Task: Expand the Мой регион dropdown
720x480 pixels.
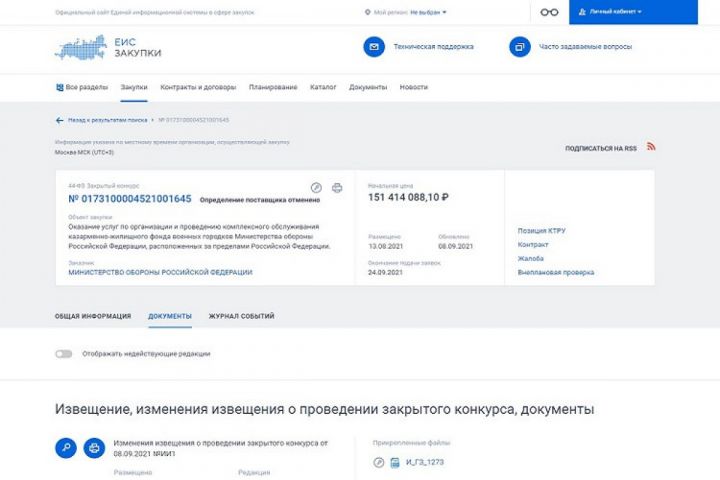Action: [x=408, y=13]
